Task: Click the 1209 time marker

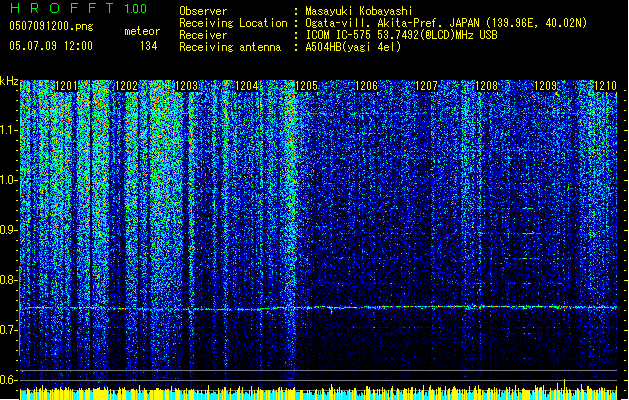Action: (546, 86)
